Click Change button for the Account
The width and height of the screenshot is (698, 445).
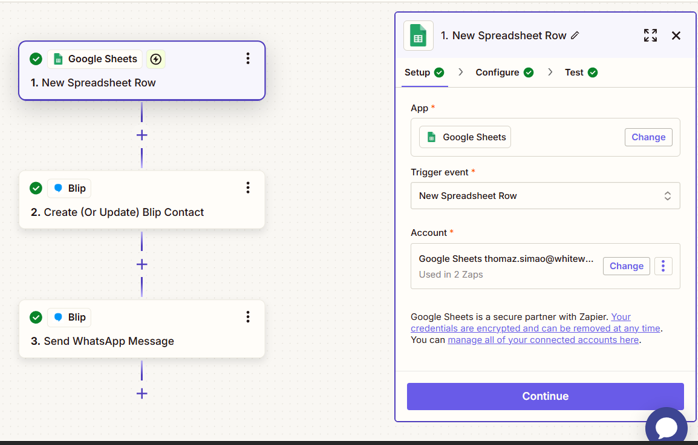pyautogui.click(x=626, y=266)
